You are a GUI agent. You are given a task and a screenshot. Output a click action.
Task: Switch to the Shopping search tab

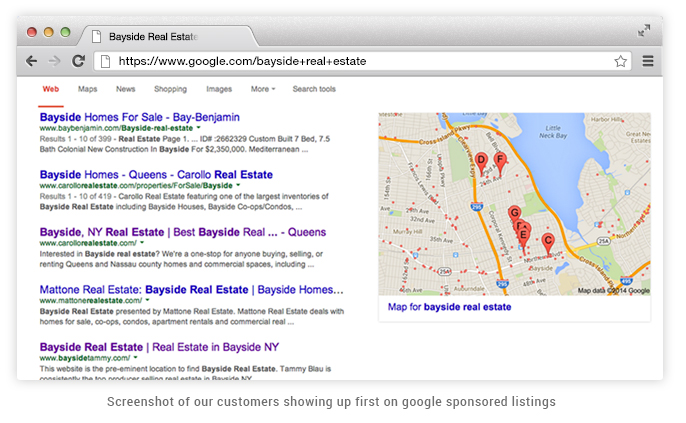tap(170, 89)
